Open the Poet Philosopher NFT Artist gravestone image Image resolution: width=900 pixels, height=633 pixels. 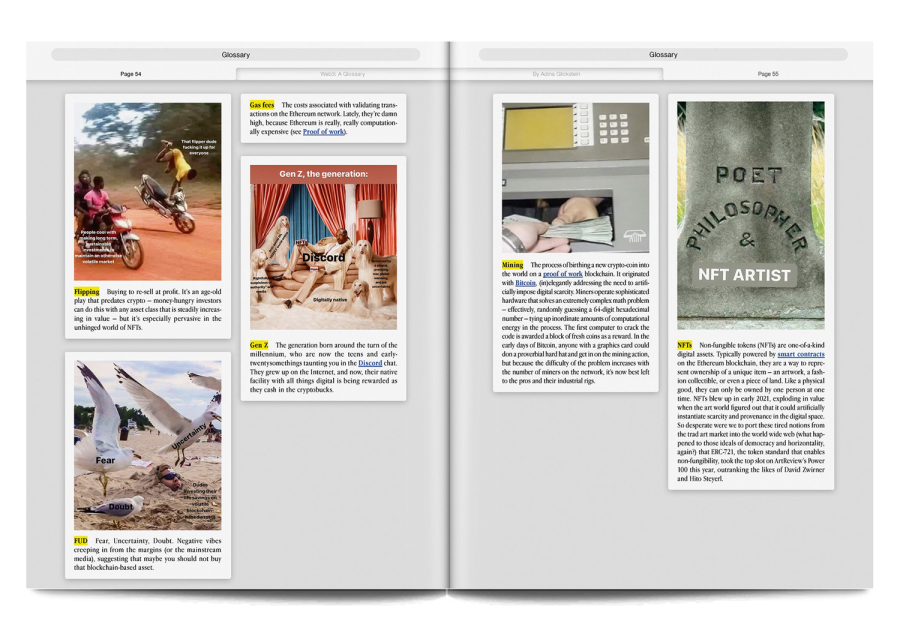[x=750, y=215]
